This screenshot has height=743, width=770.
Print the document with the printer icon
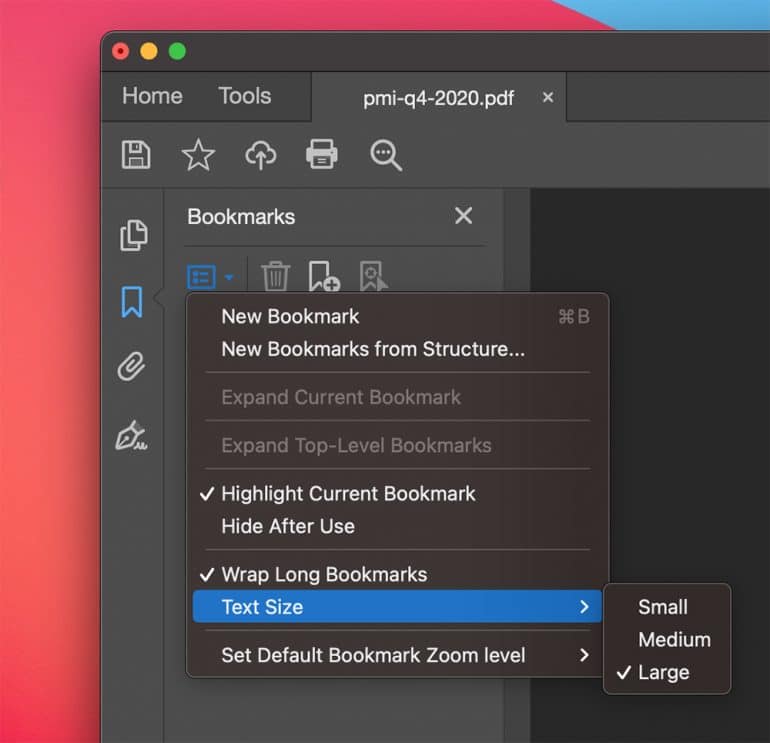click(x=322, y=155)
